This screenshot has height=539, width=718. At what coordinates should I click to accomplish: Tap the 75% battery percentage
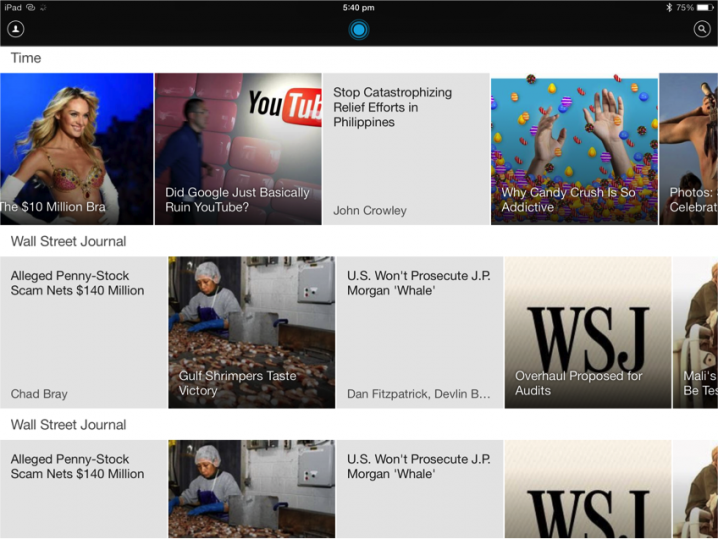(685, 7)
